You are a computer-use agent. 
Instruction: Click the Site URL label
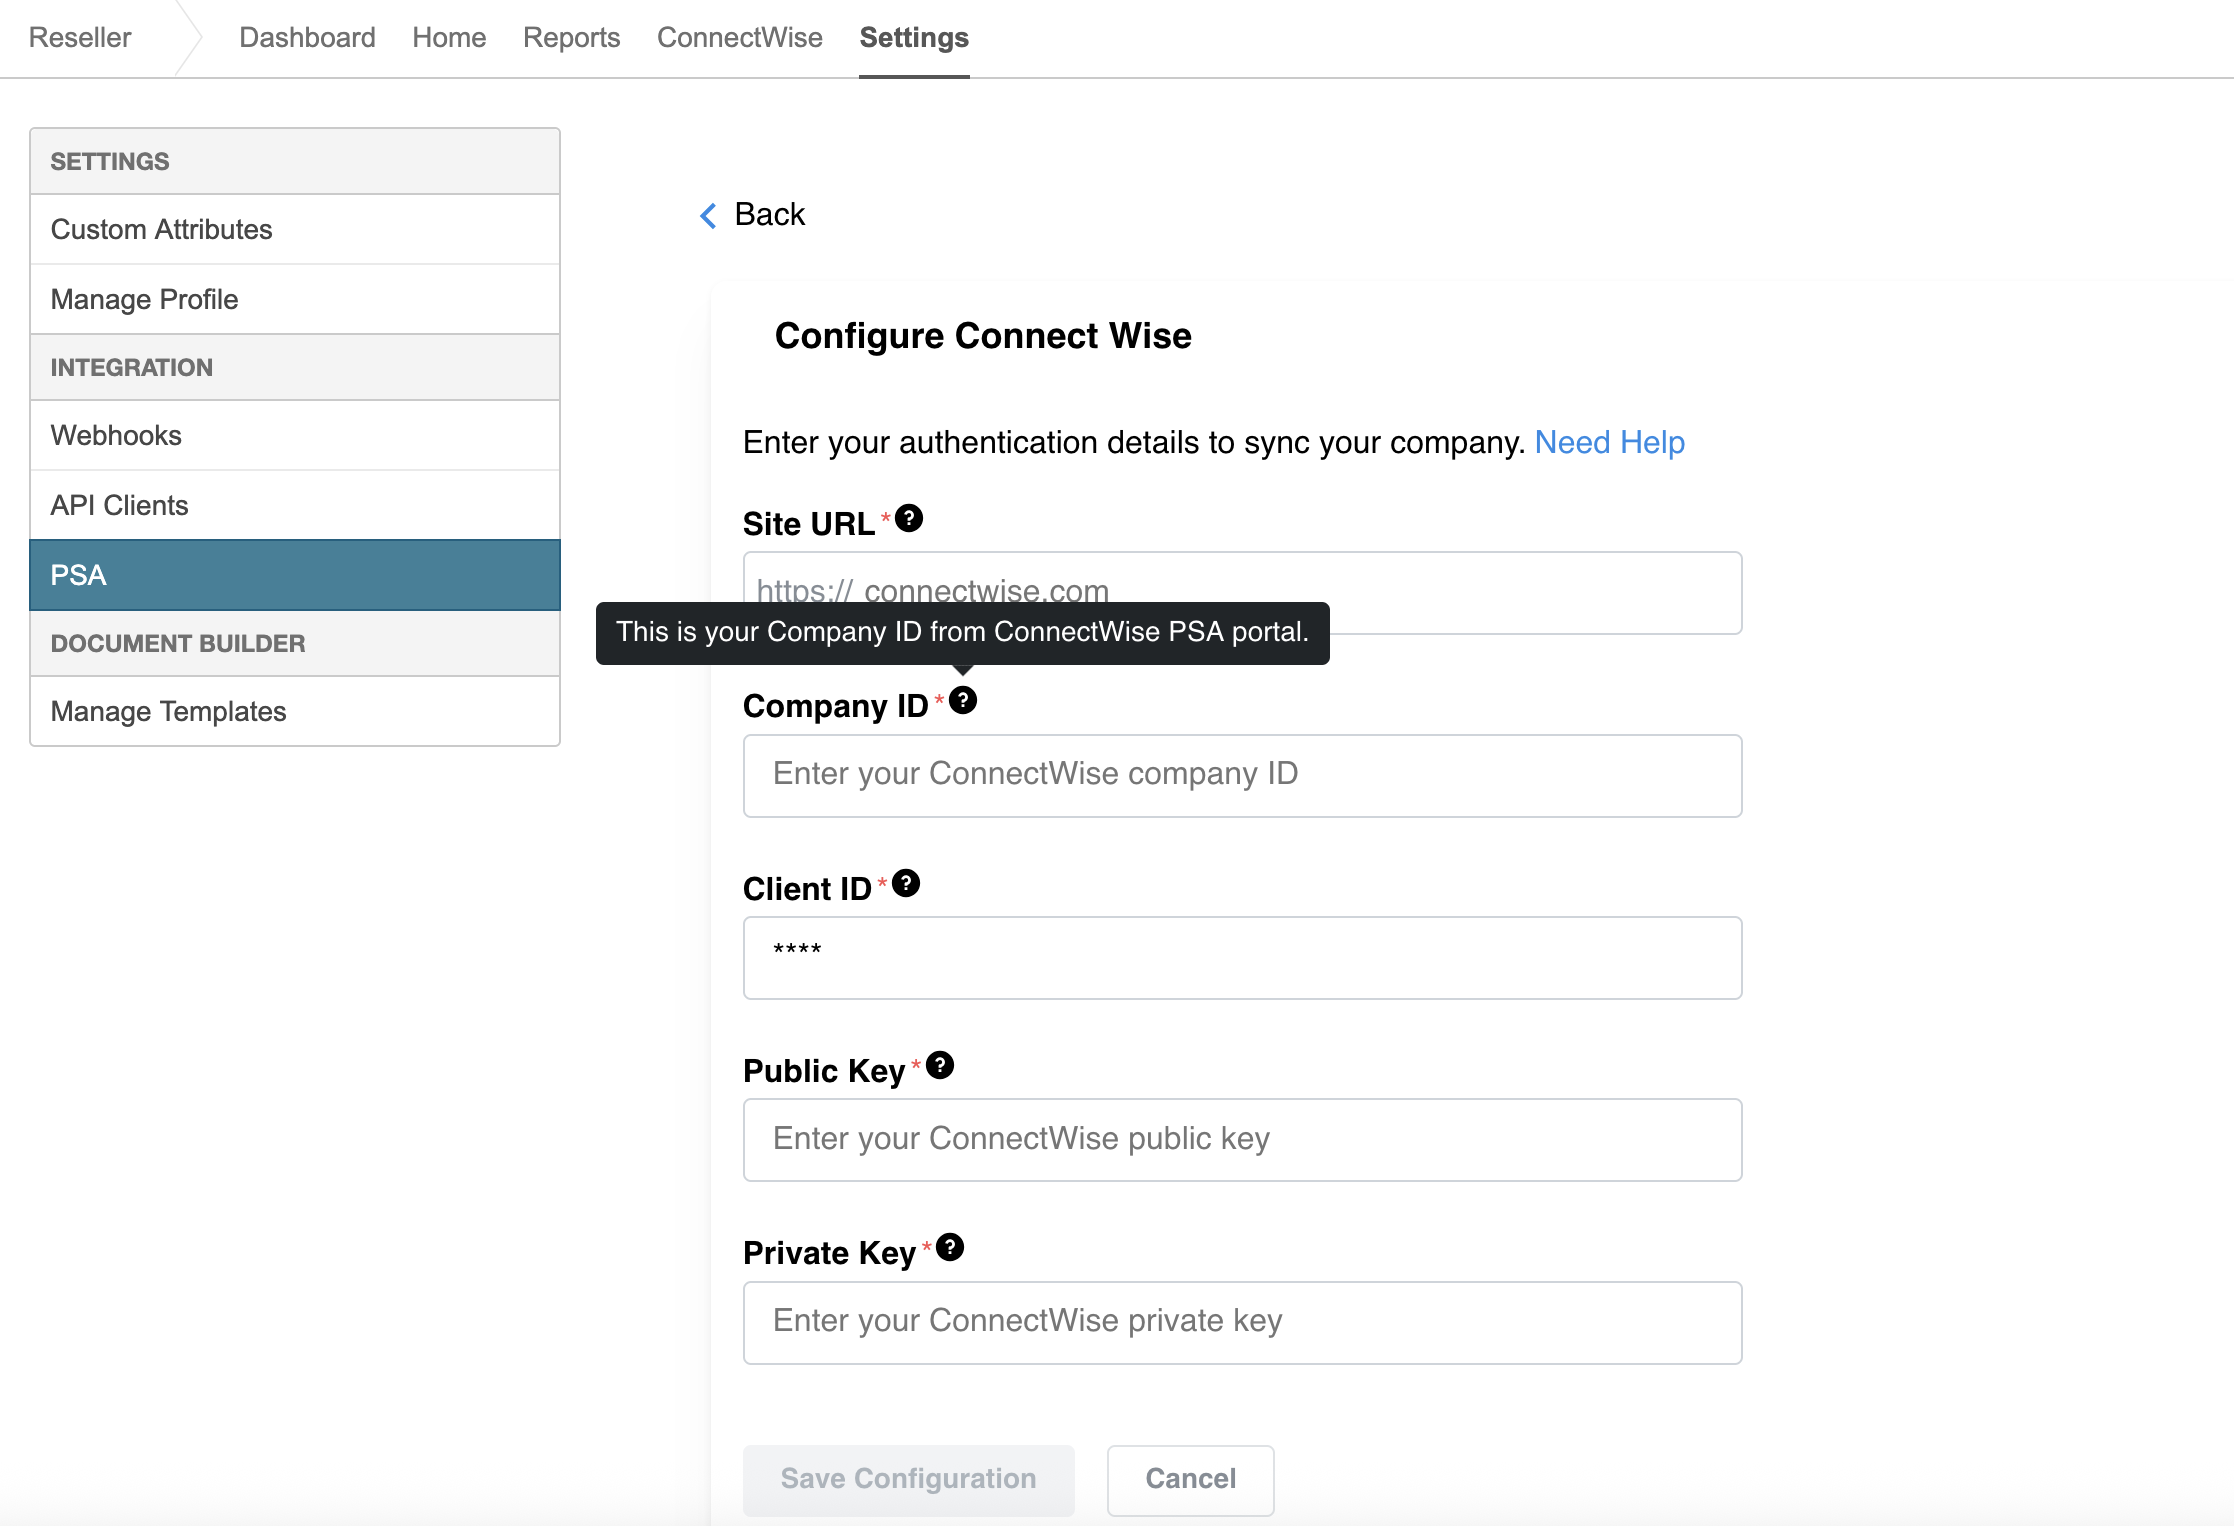(x=808, y=523)
